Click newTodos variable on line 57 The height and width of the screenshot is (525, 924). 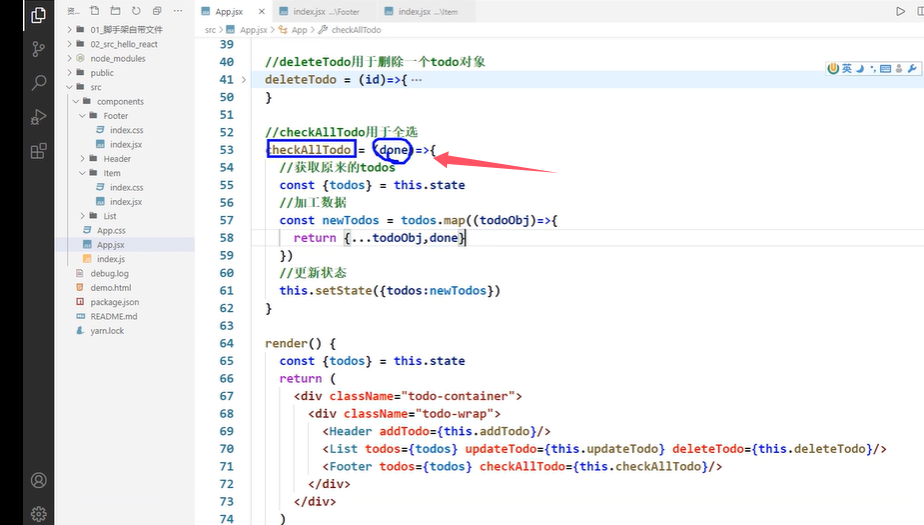[351, 220]
